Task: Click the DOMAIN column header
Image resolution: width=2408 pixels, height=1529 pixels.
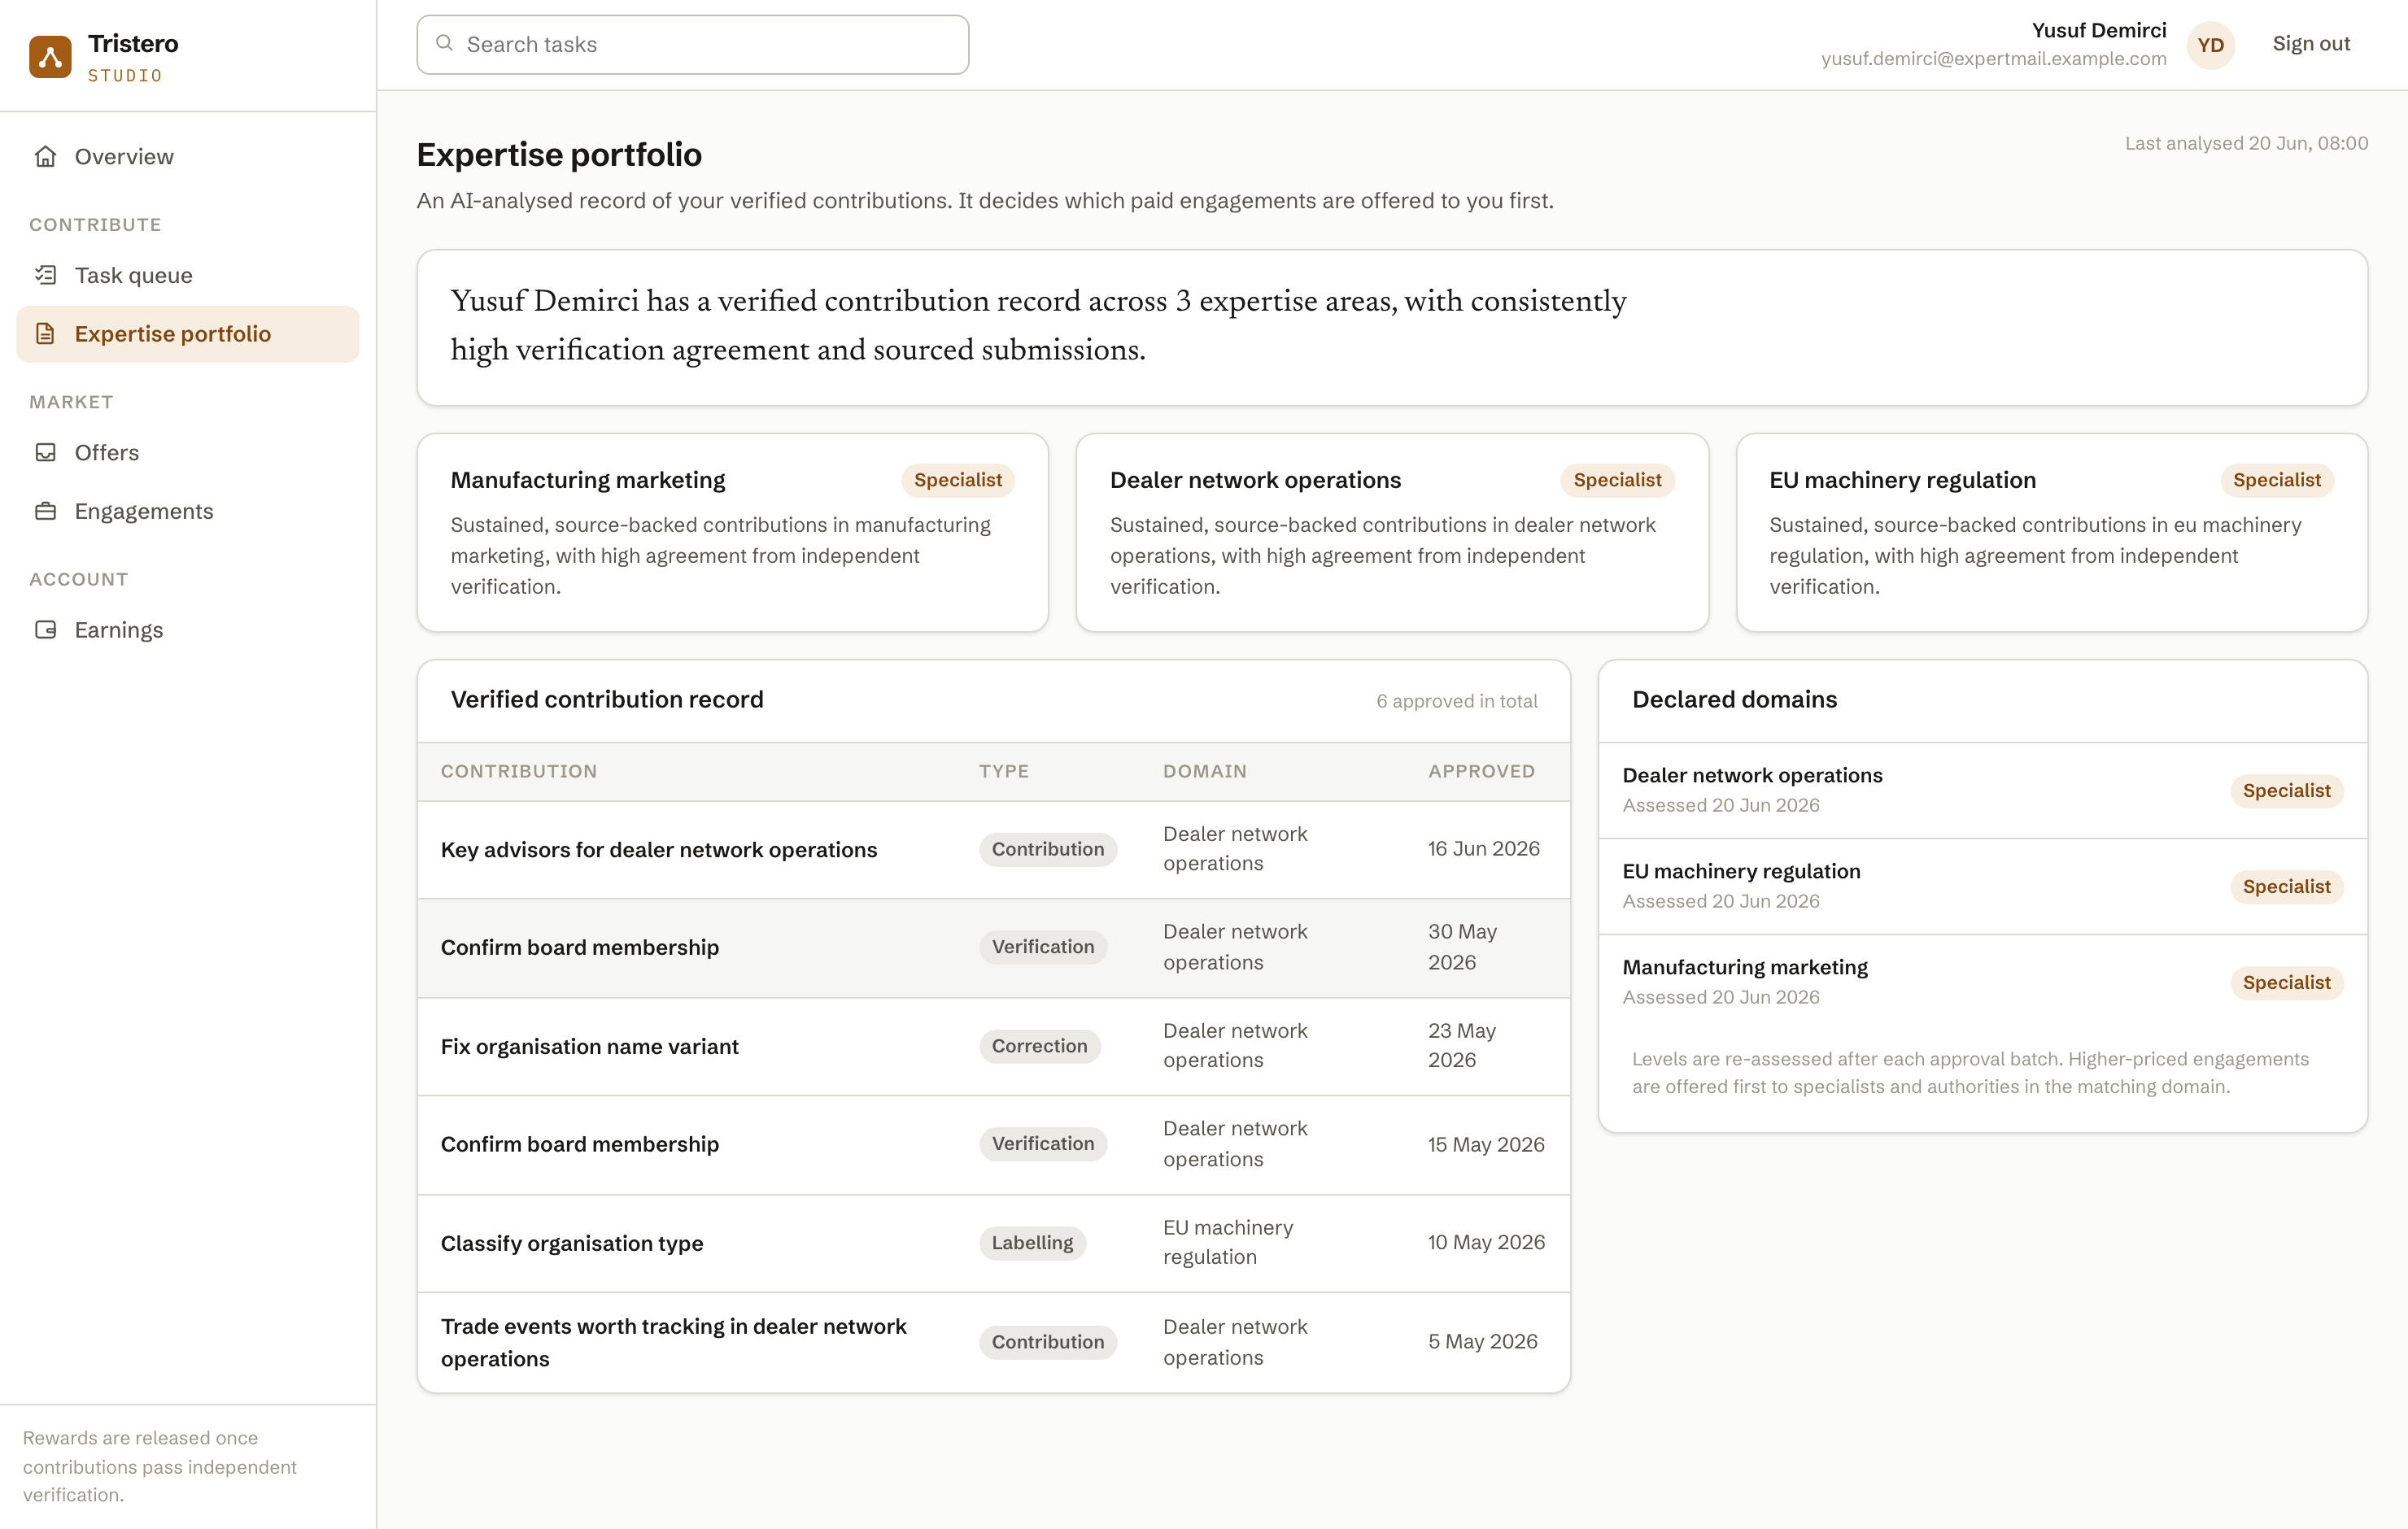Action: pos(1204,771)
